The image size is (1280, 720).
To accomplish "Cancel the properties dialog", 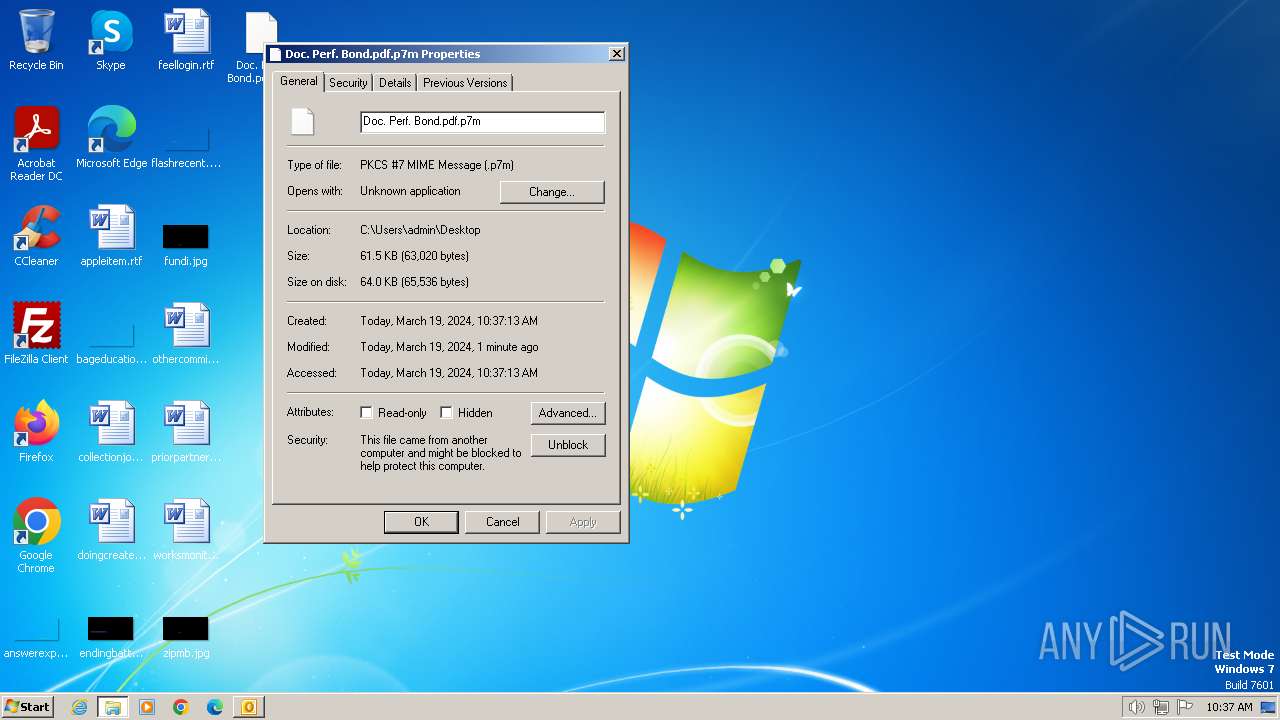I will coord(502,522).
